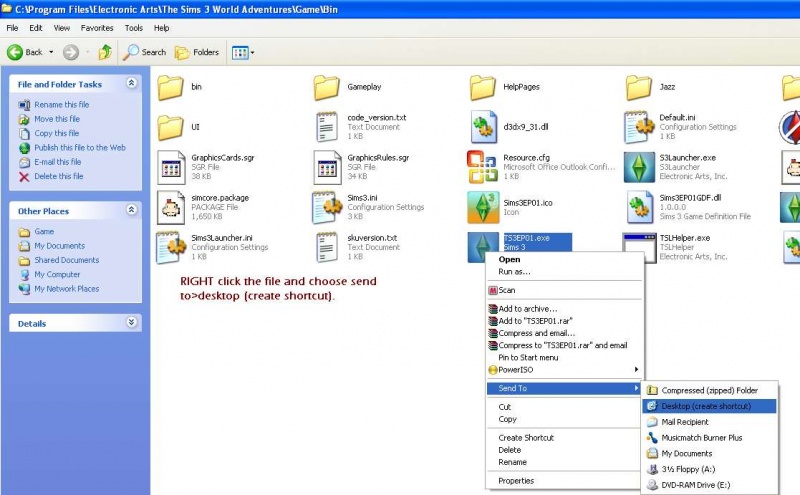Select 3½ Floppy (A:) in Send To
This screenshot has height=495, width=800.
pos(710,469)
